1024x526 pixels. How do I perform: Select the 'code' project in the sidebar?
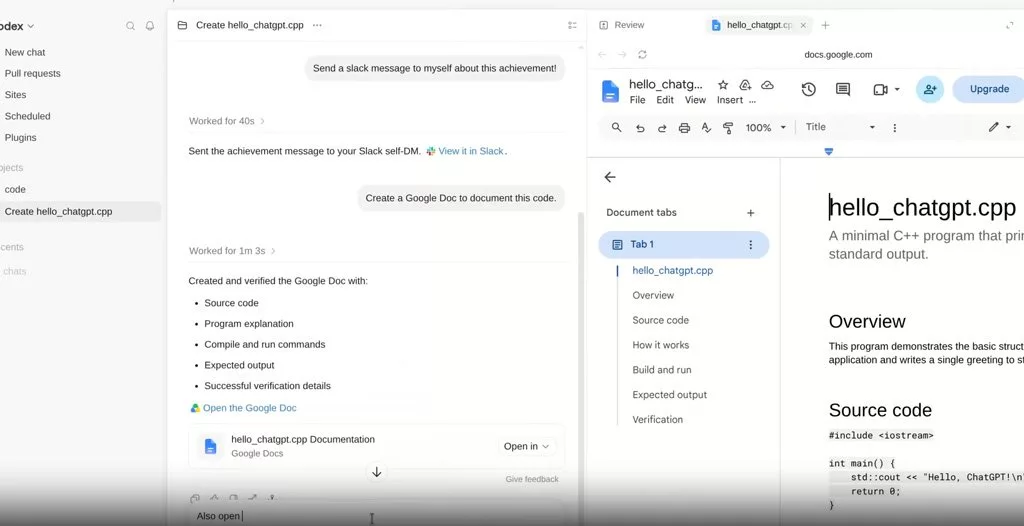click(15, 189)
